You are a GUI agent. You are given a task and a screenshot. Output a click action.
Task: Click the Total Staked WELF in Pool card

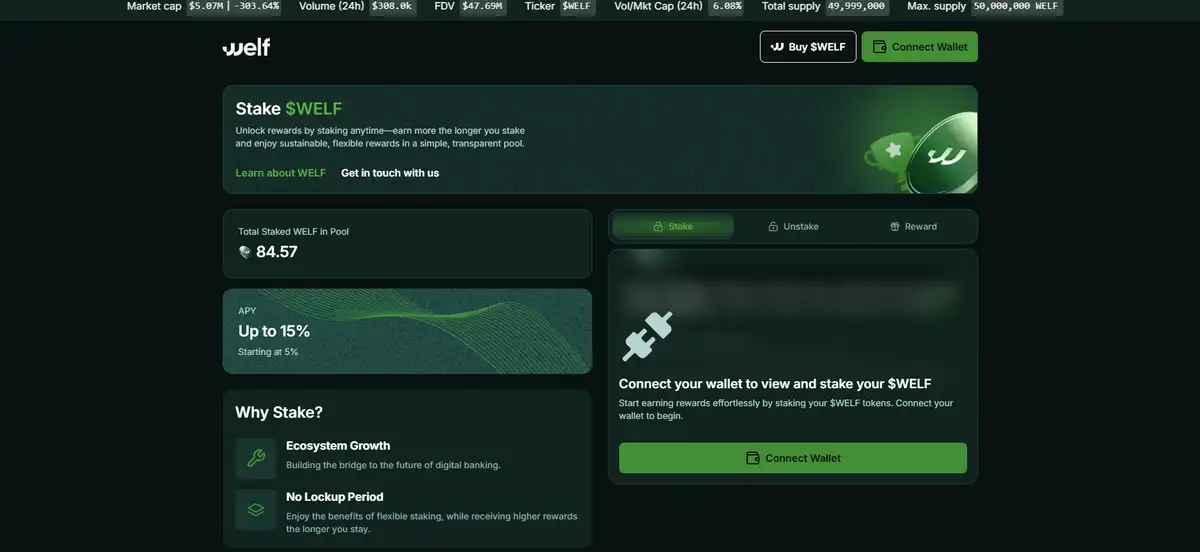coord(407,243)
